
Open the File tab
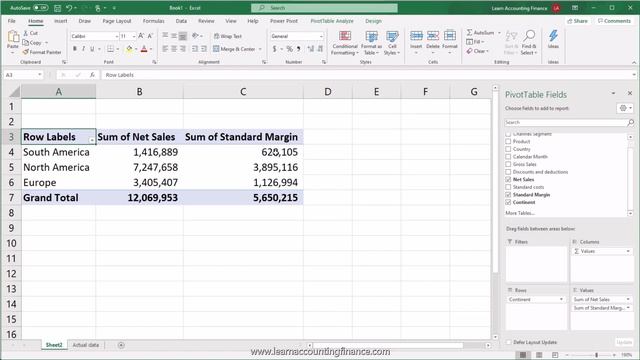point(11,21)
